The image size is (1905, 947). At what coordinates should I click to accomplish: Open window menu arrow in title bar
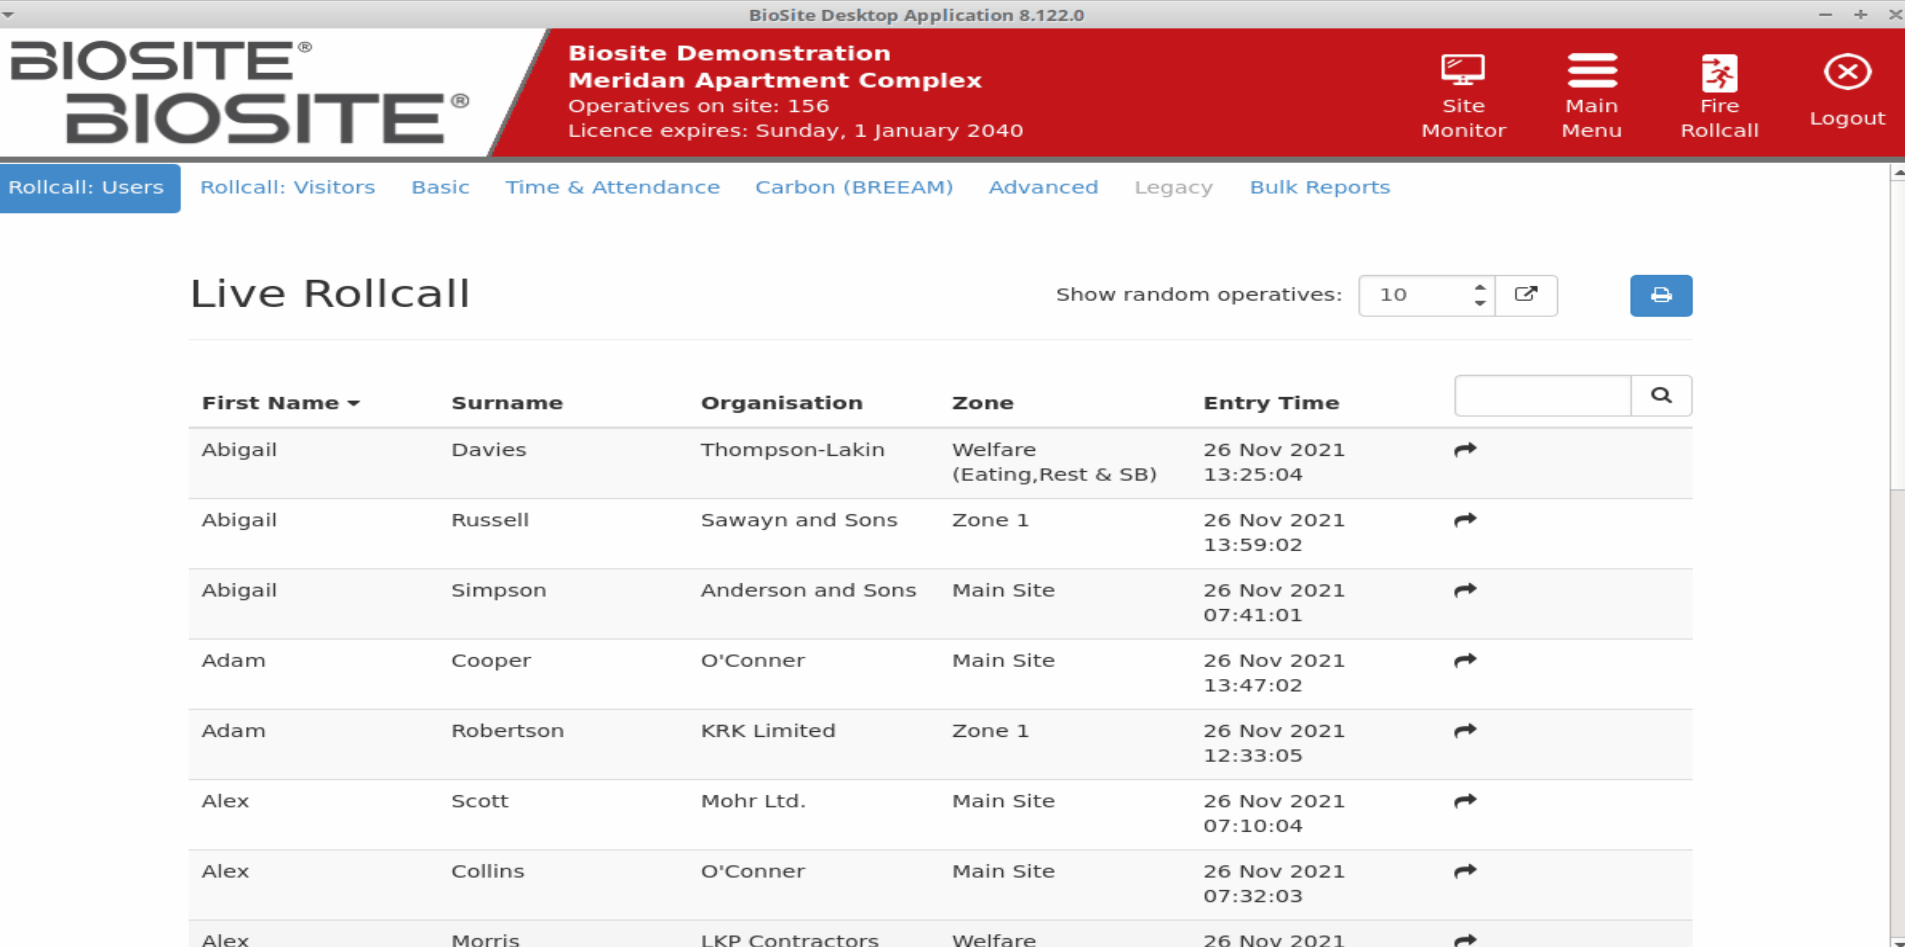(x=8, y=15)
